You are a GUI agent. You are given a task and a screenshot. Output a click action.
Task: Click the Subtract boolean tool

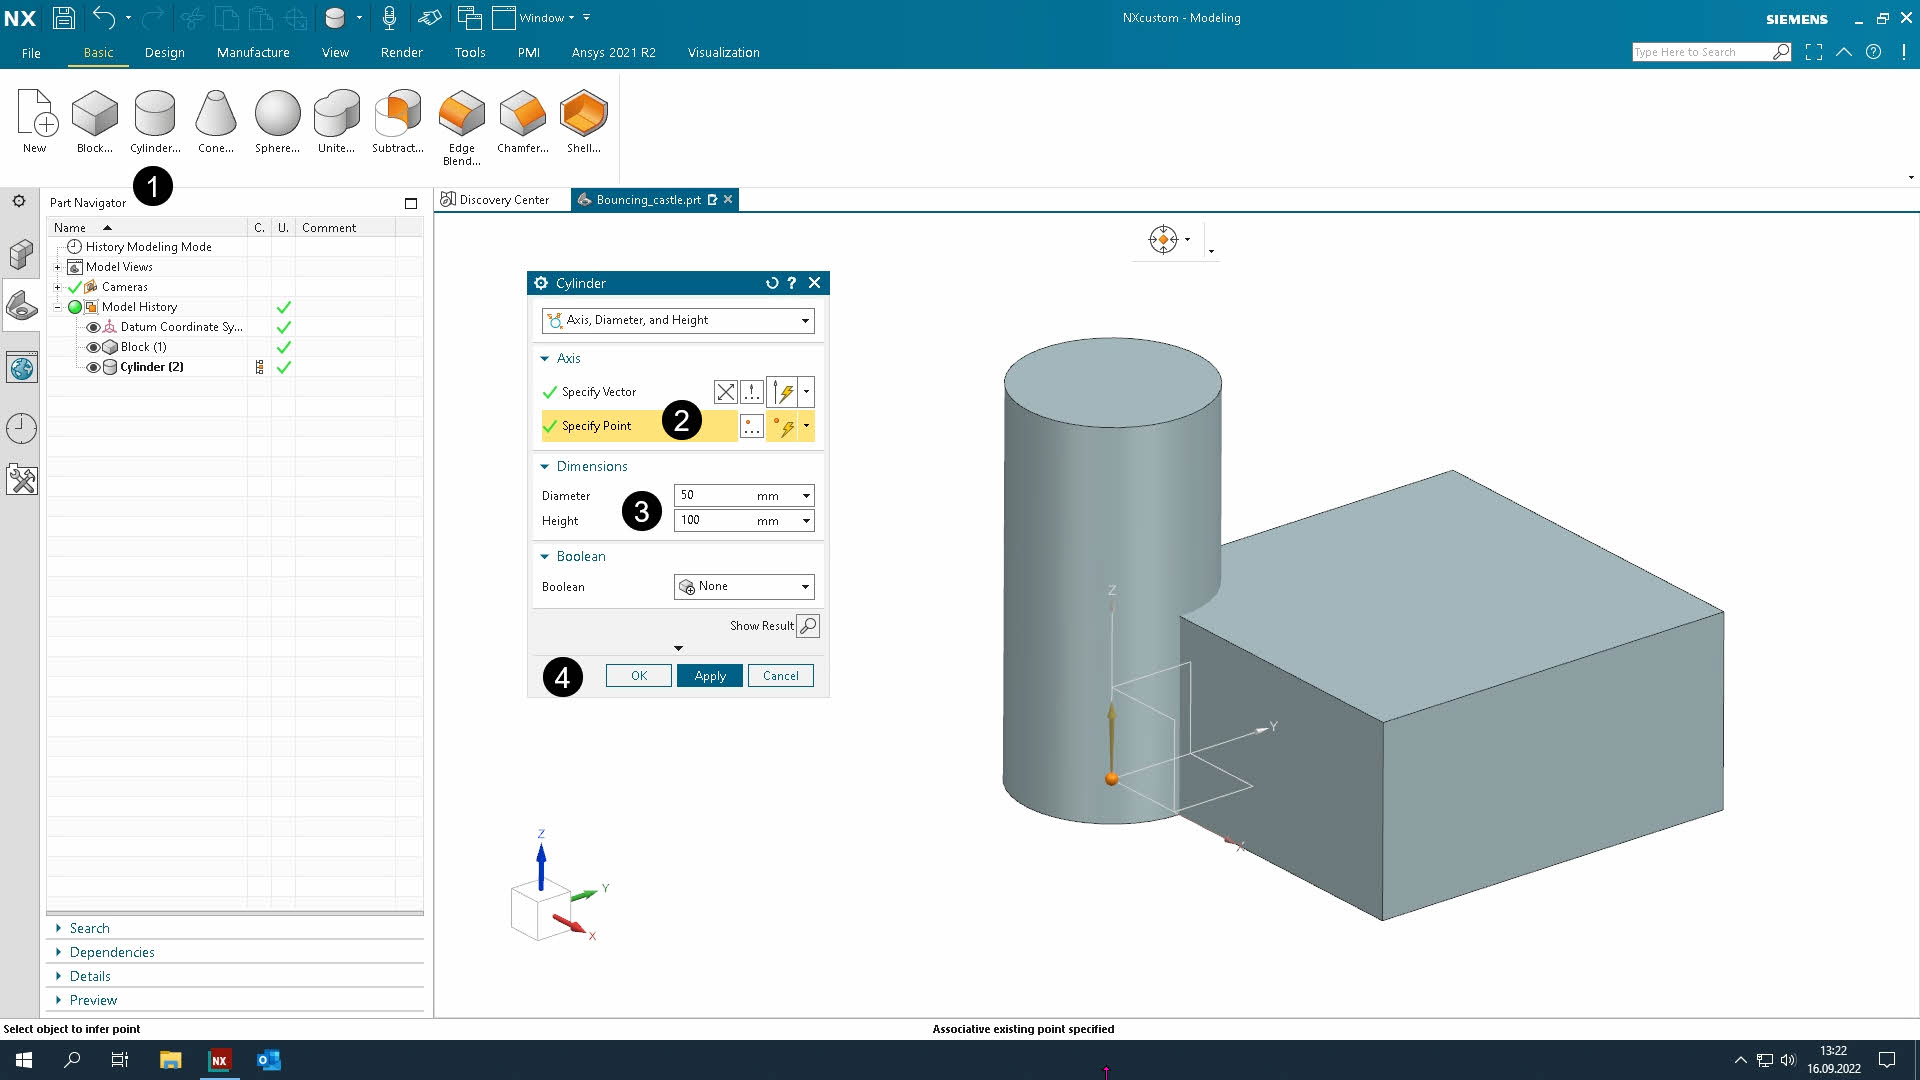coord(397,114)
